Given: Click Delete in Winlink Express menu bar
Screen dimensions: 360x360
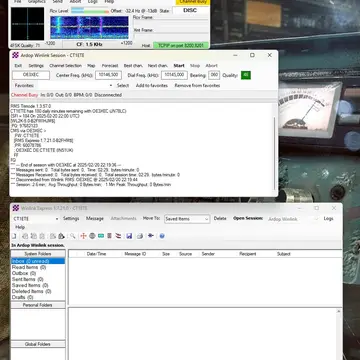Looking at the screenshot, I should click(x=220, y=219).
